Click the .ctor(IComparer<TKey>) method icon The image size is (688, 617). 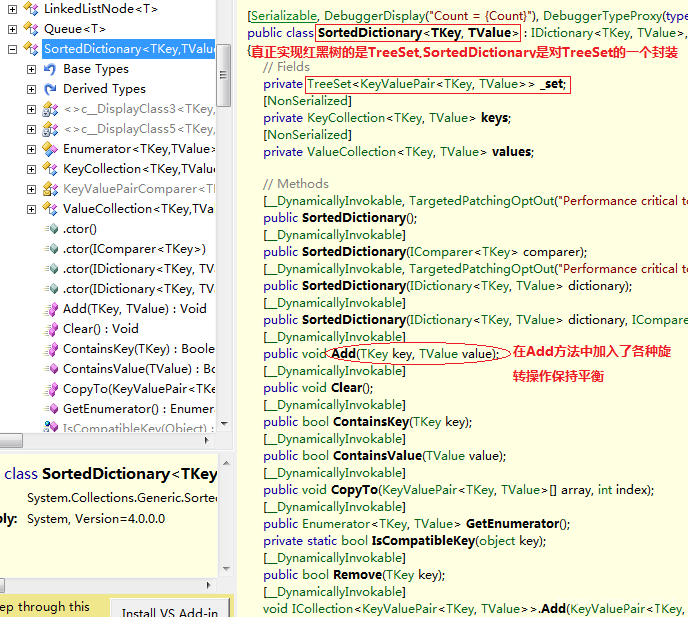[x=51, y=249]
